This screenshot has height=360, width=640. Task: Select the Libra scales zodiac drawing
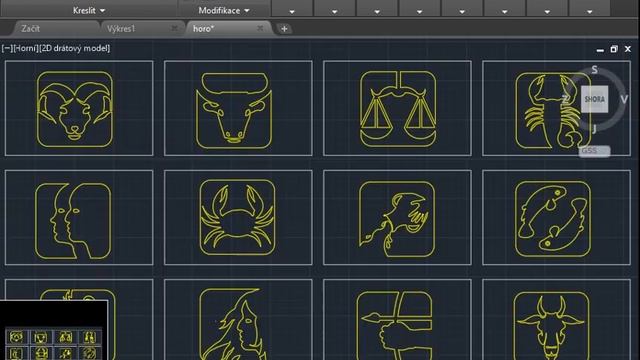(x=398, y=109)
